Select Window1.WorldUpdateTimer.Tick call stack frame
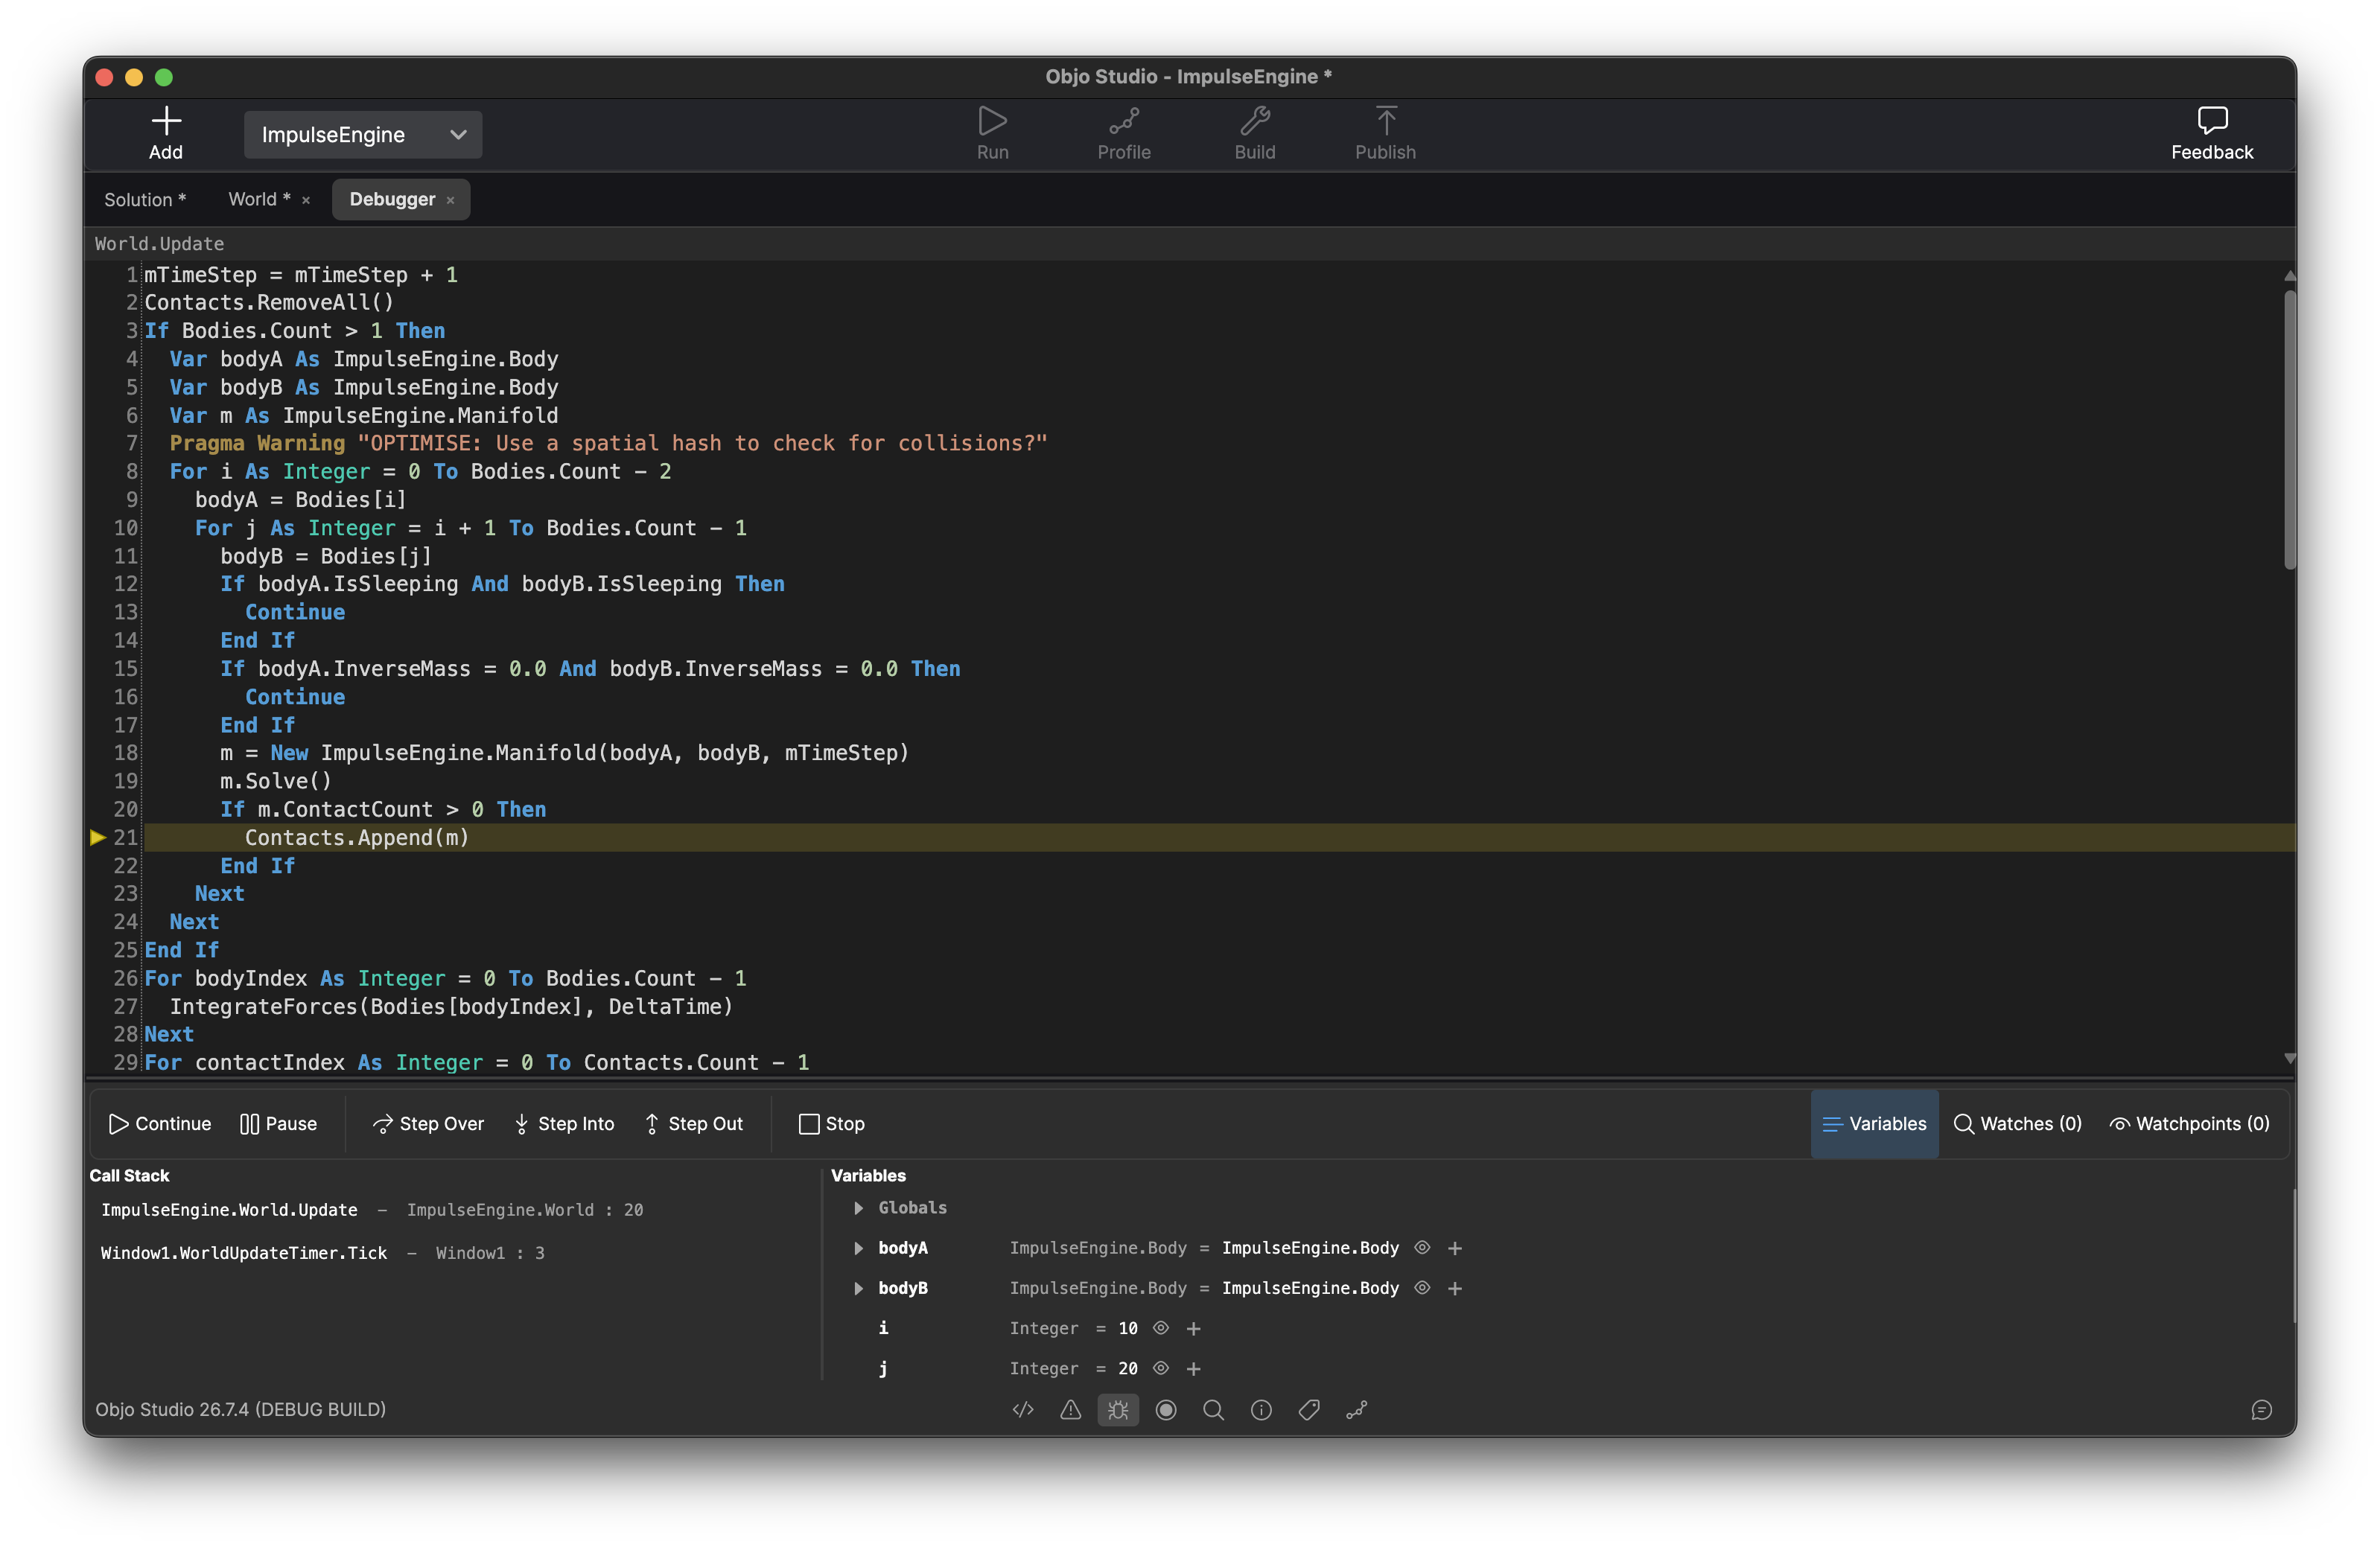 323,1253
